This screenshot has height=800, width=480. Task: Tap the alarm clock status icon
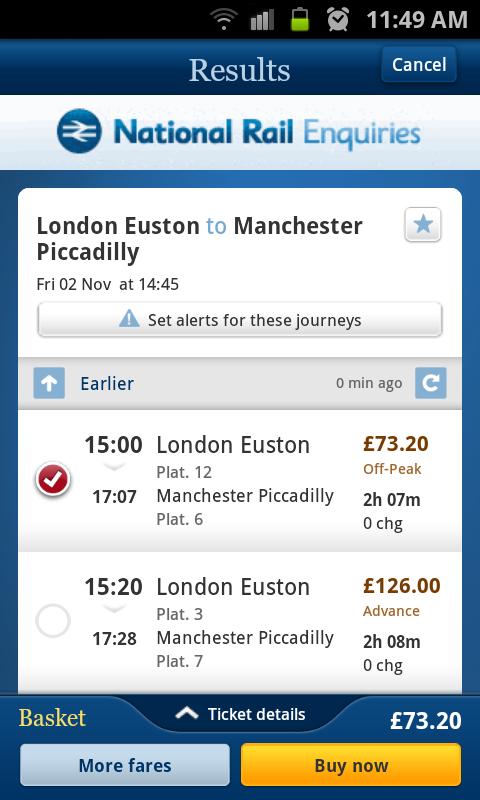[338, 19]
